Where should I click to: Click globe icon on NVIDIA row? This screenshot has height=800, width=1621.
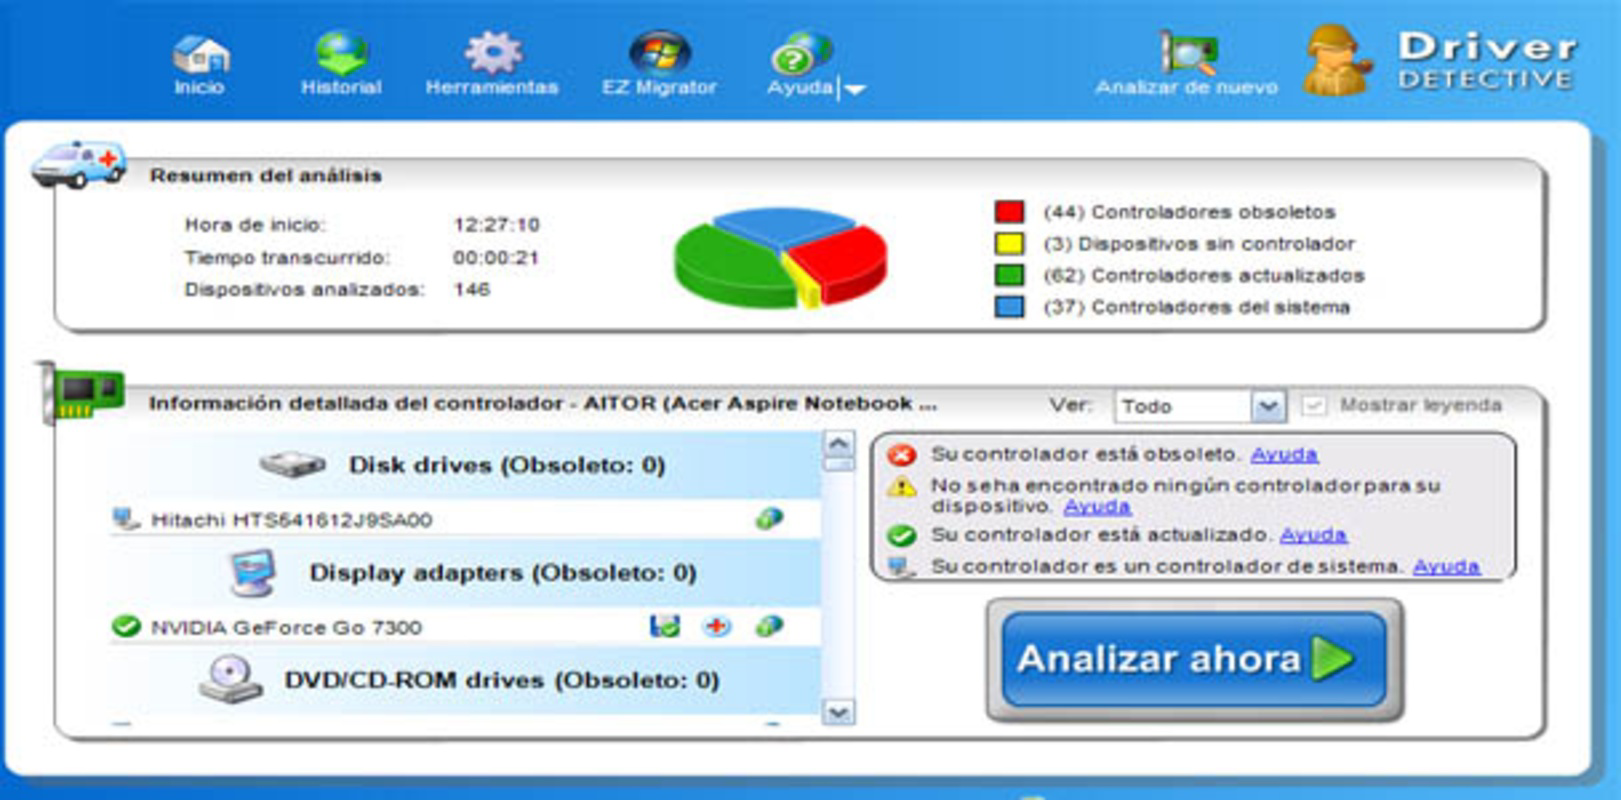(768, 626)
